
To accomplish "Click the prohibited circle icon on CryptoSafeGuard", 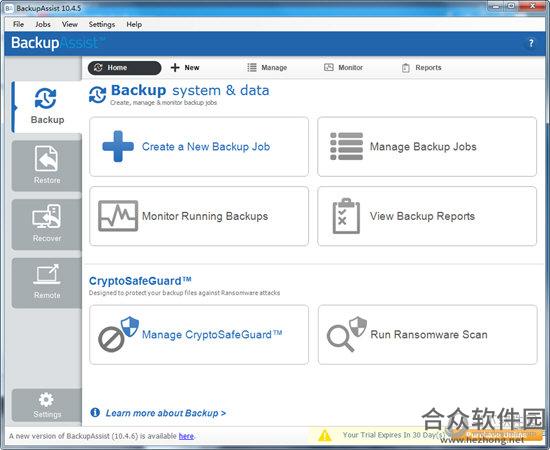I will tap(111, 339).
